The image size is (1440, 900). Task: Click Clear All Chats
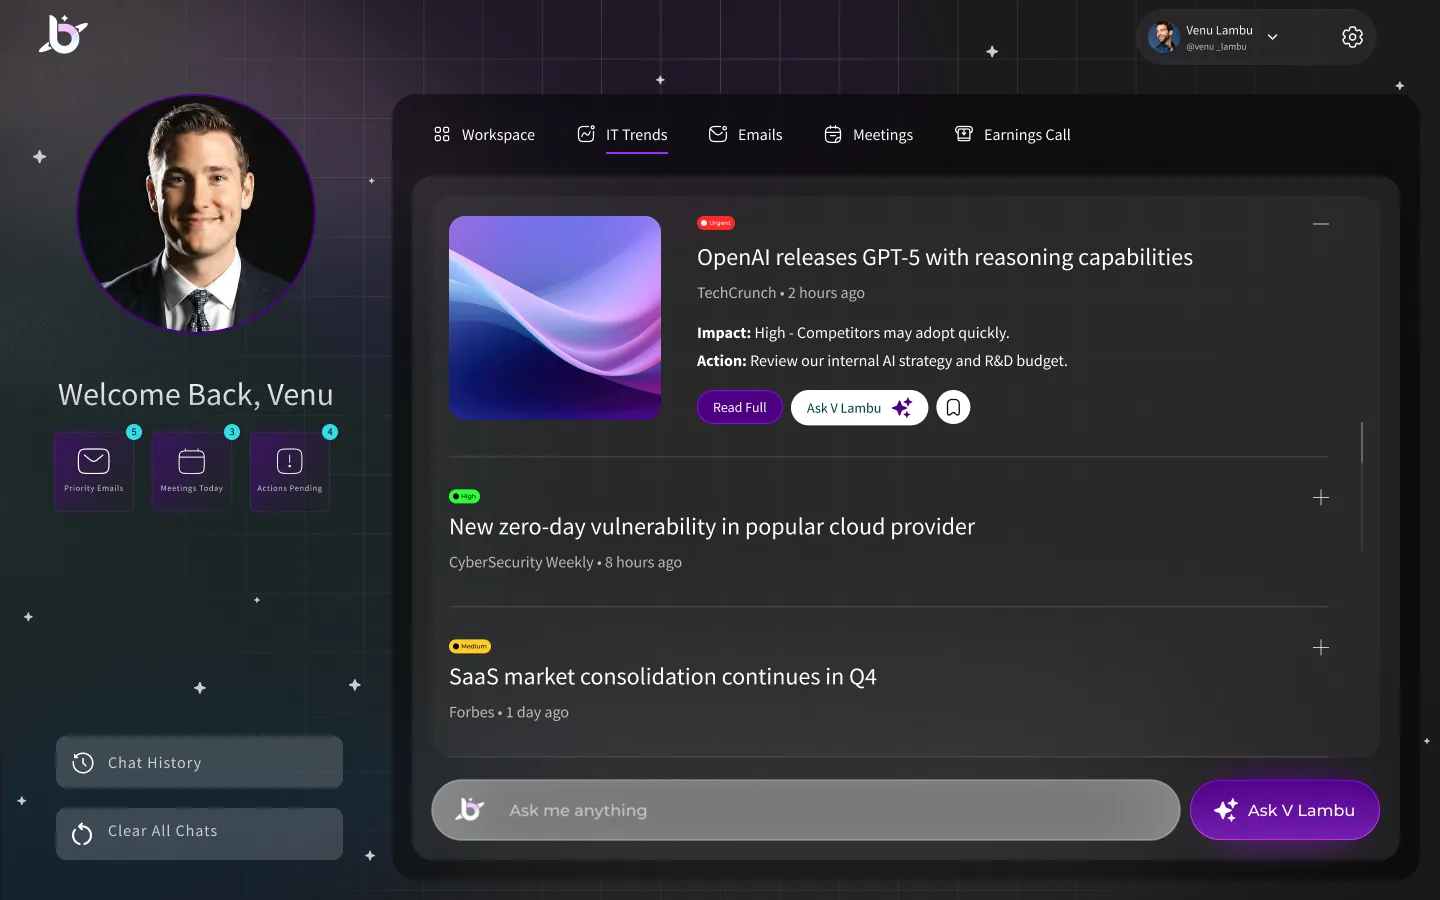point(199,833)
